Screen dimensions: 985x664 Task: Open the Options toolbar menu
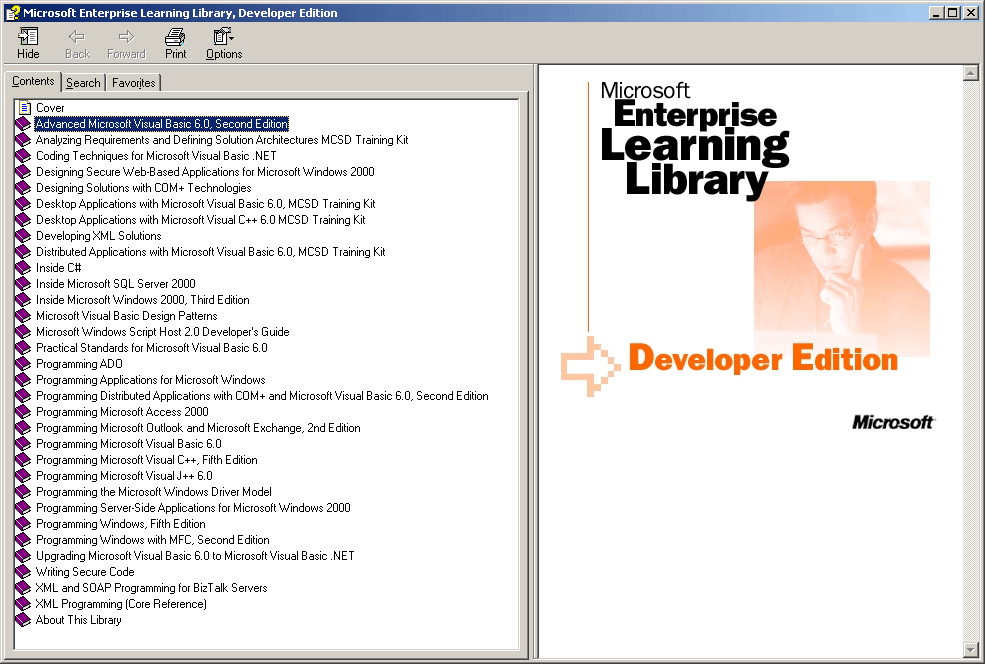point(224,44)
